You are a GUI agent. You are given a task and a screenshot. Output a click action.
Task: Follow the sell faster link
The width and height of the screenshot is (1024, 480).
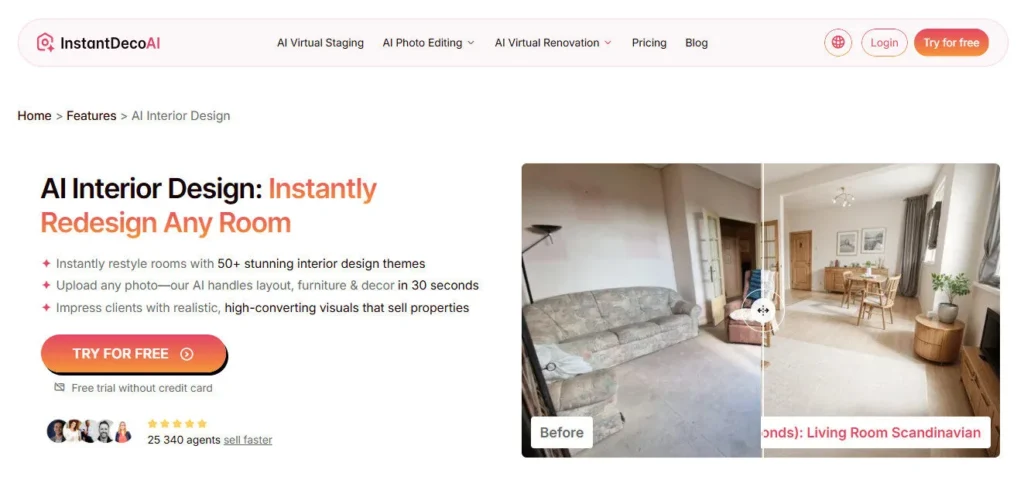click(x=248, y=440)
